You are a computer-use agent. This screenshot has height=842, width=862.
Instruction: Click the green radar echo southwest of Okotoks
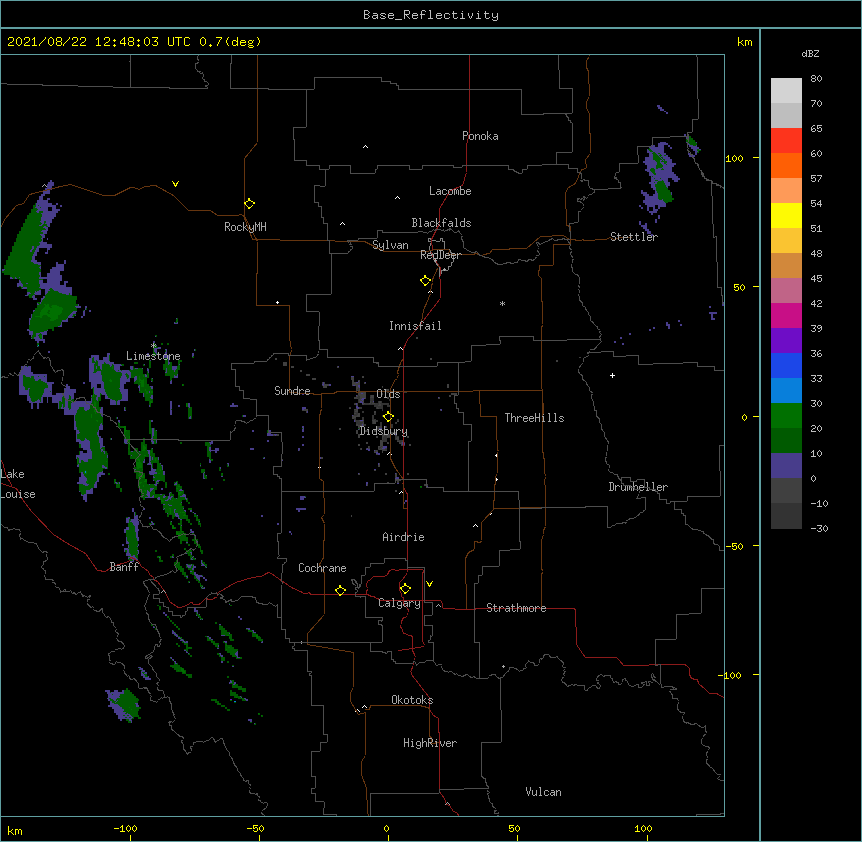pyautogui.click(x=124, y=705)
